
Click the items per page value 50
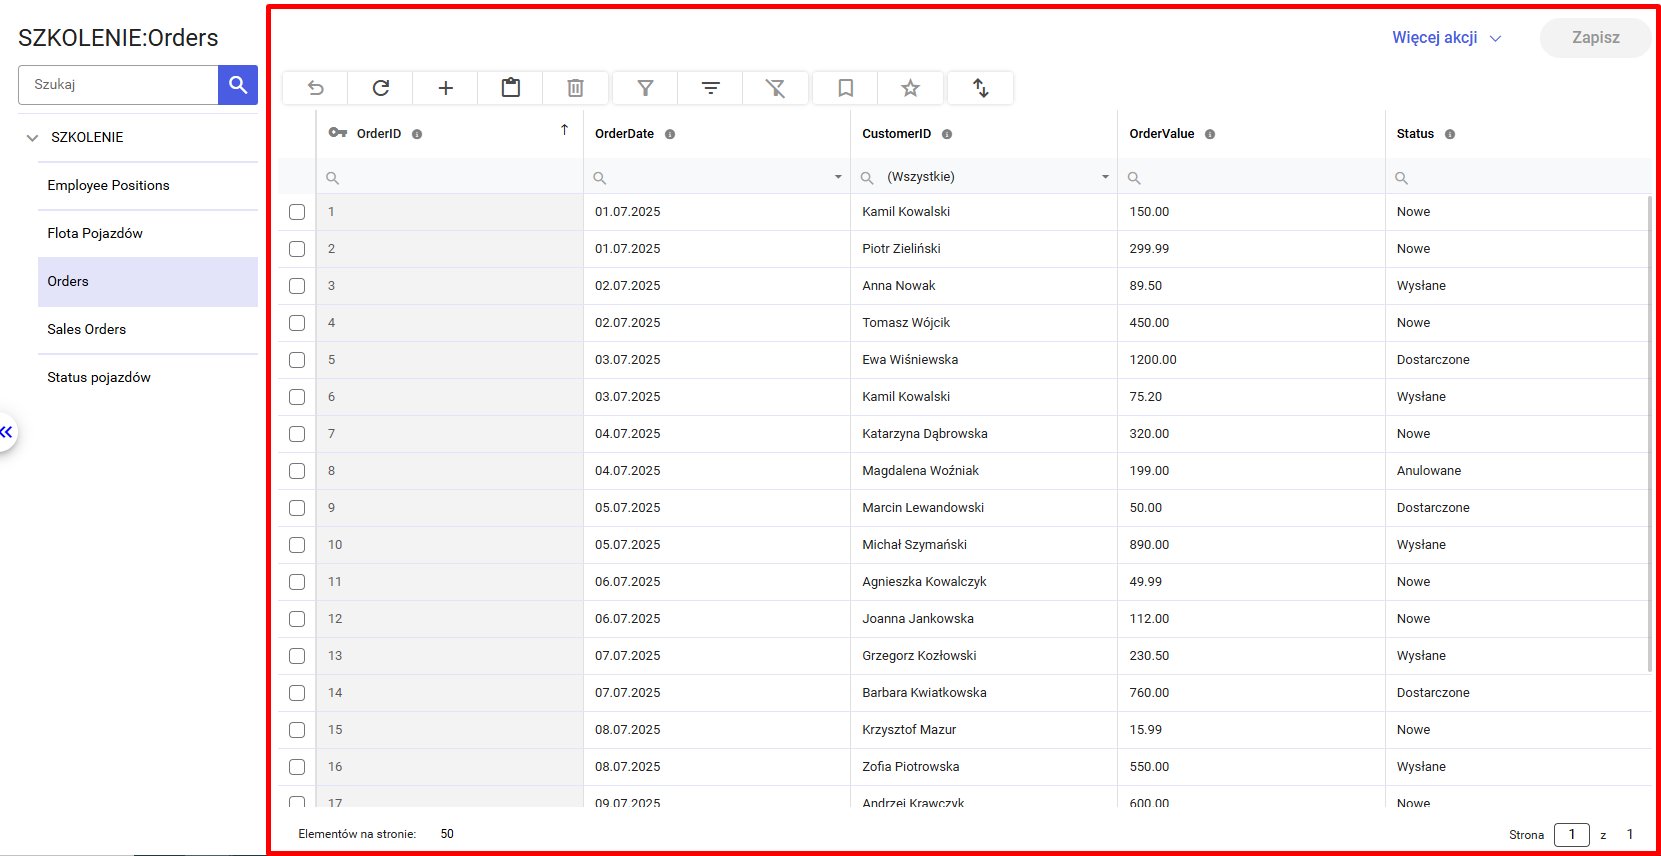[447, 834]
